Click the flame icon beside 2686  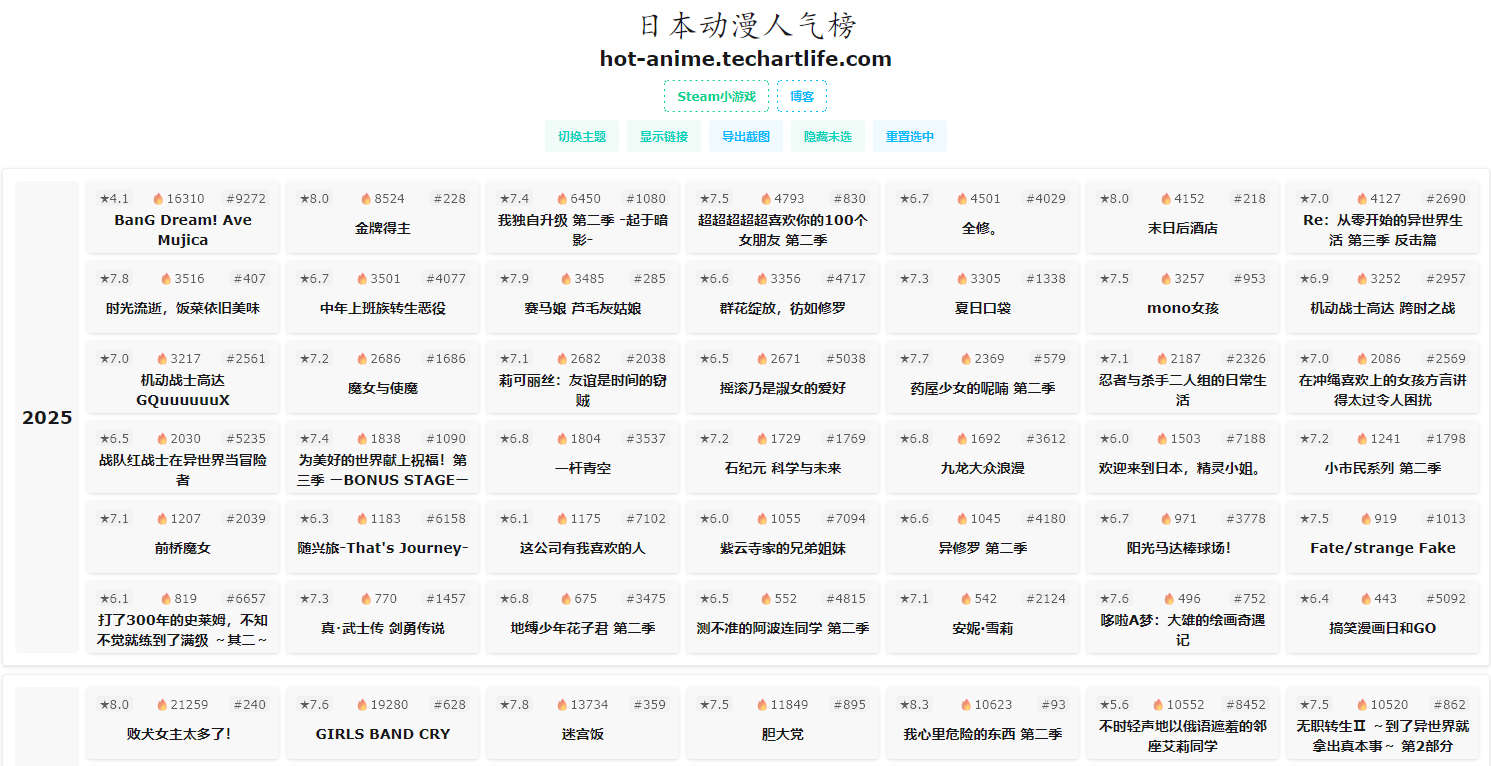point(362,359)
